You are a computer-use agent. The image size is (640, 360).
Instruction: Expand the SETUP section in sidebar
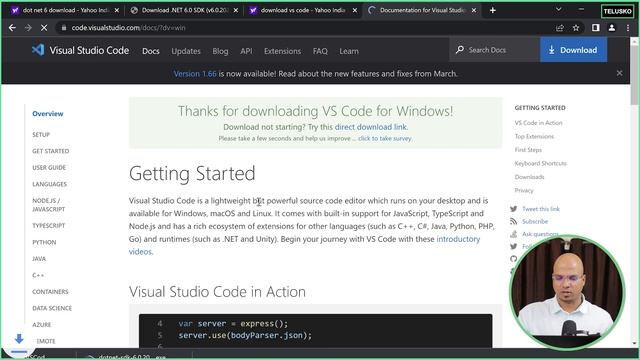click(x=41, y=134)
